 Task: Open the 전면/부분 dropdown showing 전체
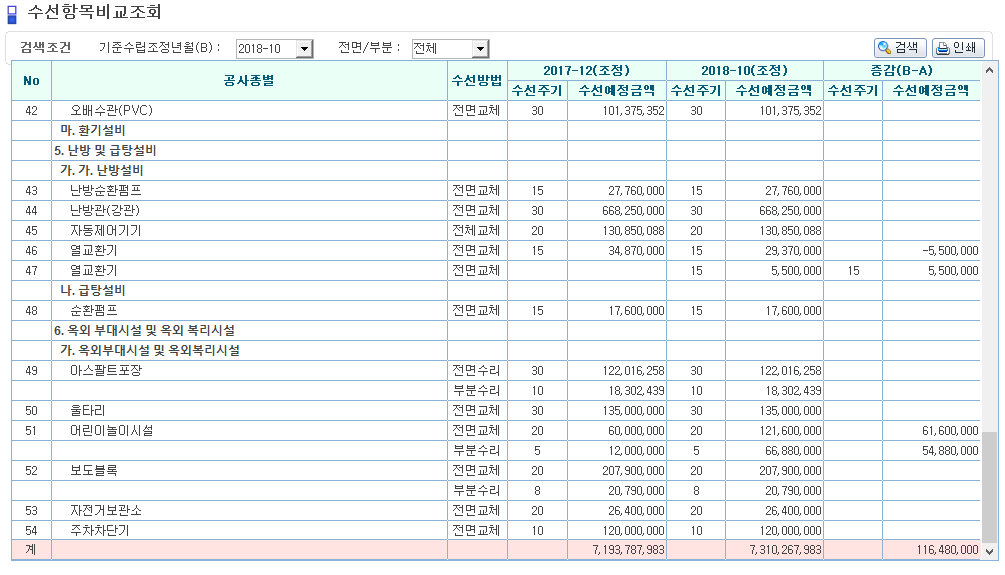coord(450,49)
